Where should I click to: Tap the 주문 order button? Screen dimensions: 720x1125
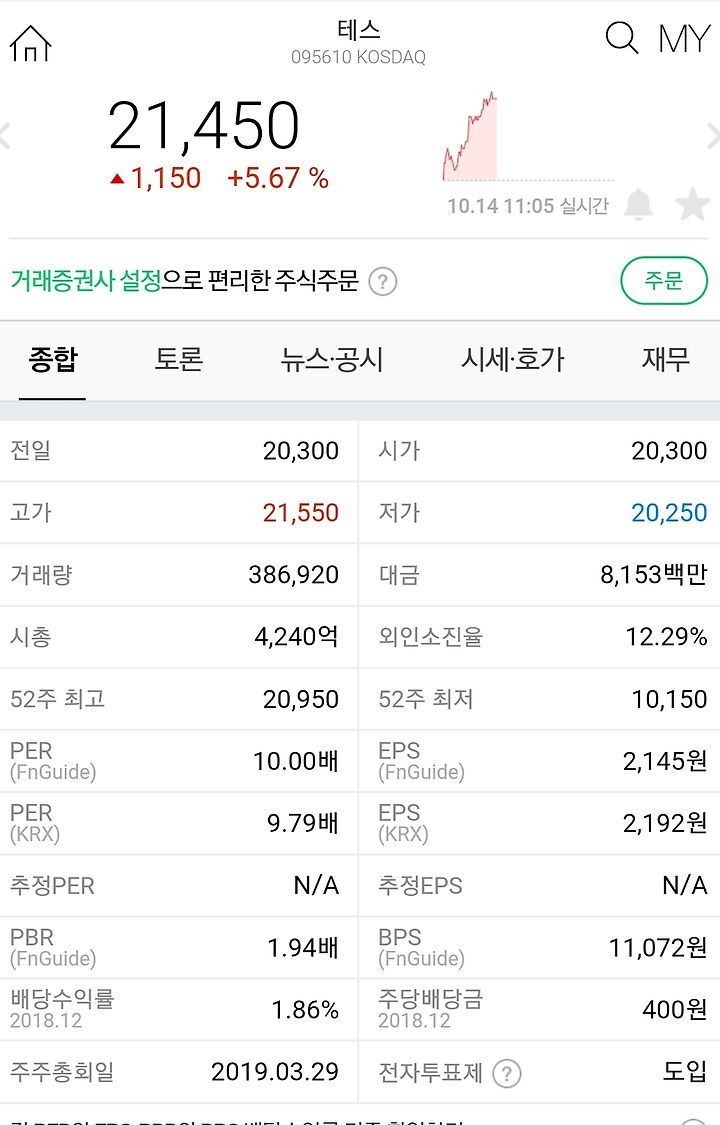tap(663, 281)
